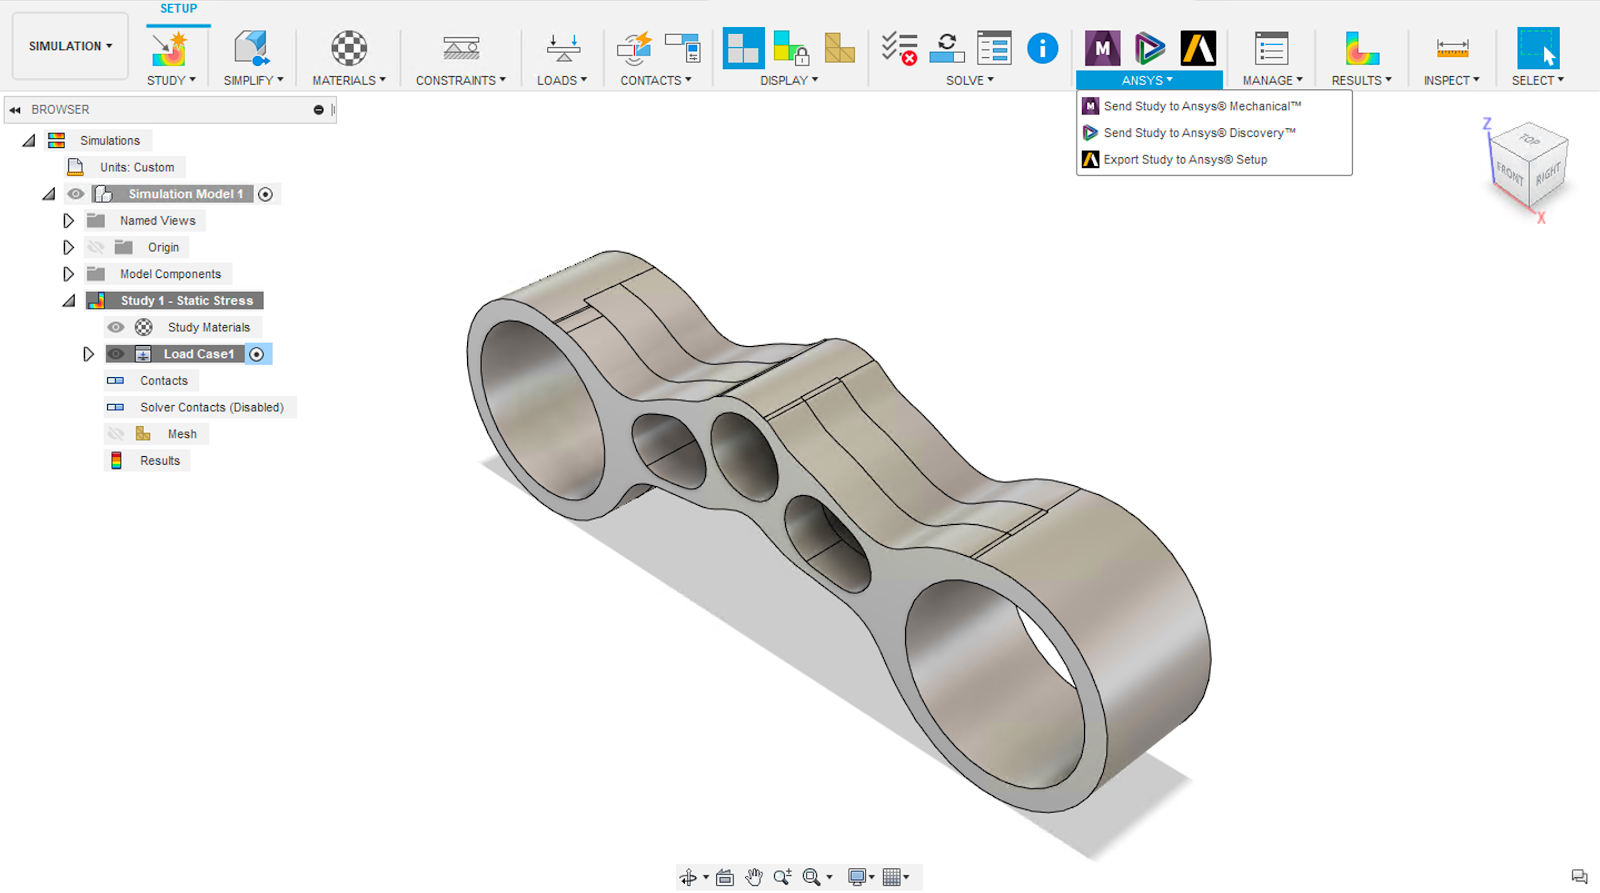
Task: Click the view cube's FRONT face
Action: coord(1509,176)
